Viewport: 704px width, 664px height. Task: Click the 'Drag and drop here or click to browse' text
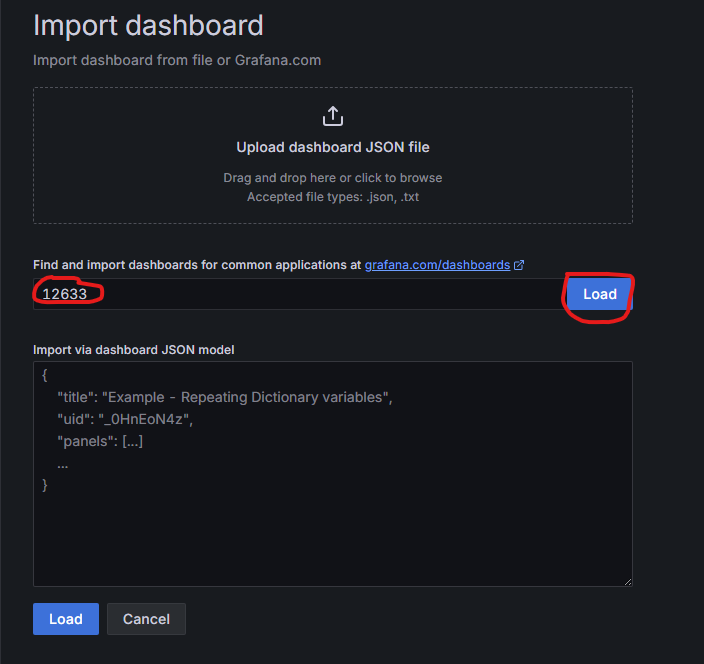pos(333,178)
